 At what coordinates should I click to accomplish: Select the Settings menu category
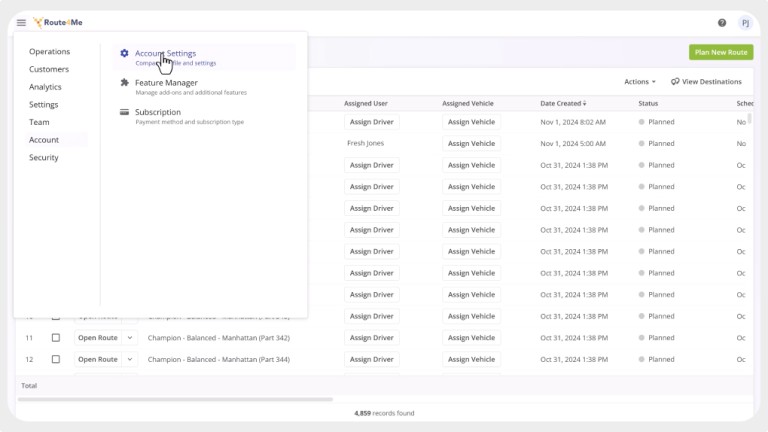click(x=44, y=104)
